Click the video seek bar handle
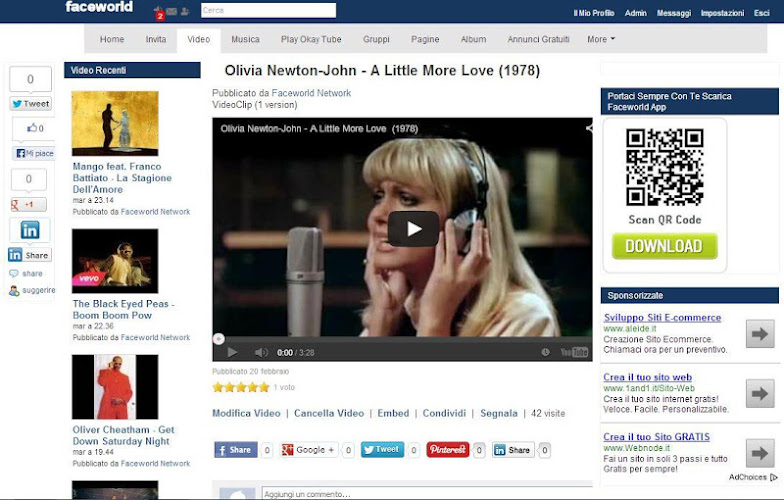This screenshot has height=500, width=784. (218, 339)
